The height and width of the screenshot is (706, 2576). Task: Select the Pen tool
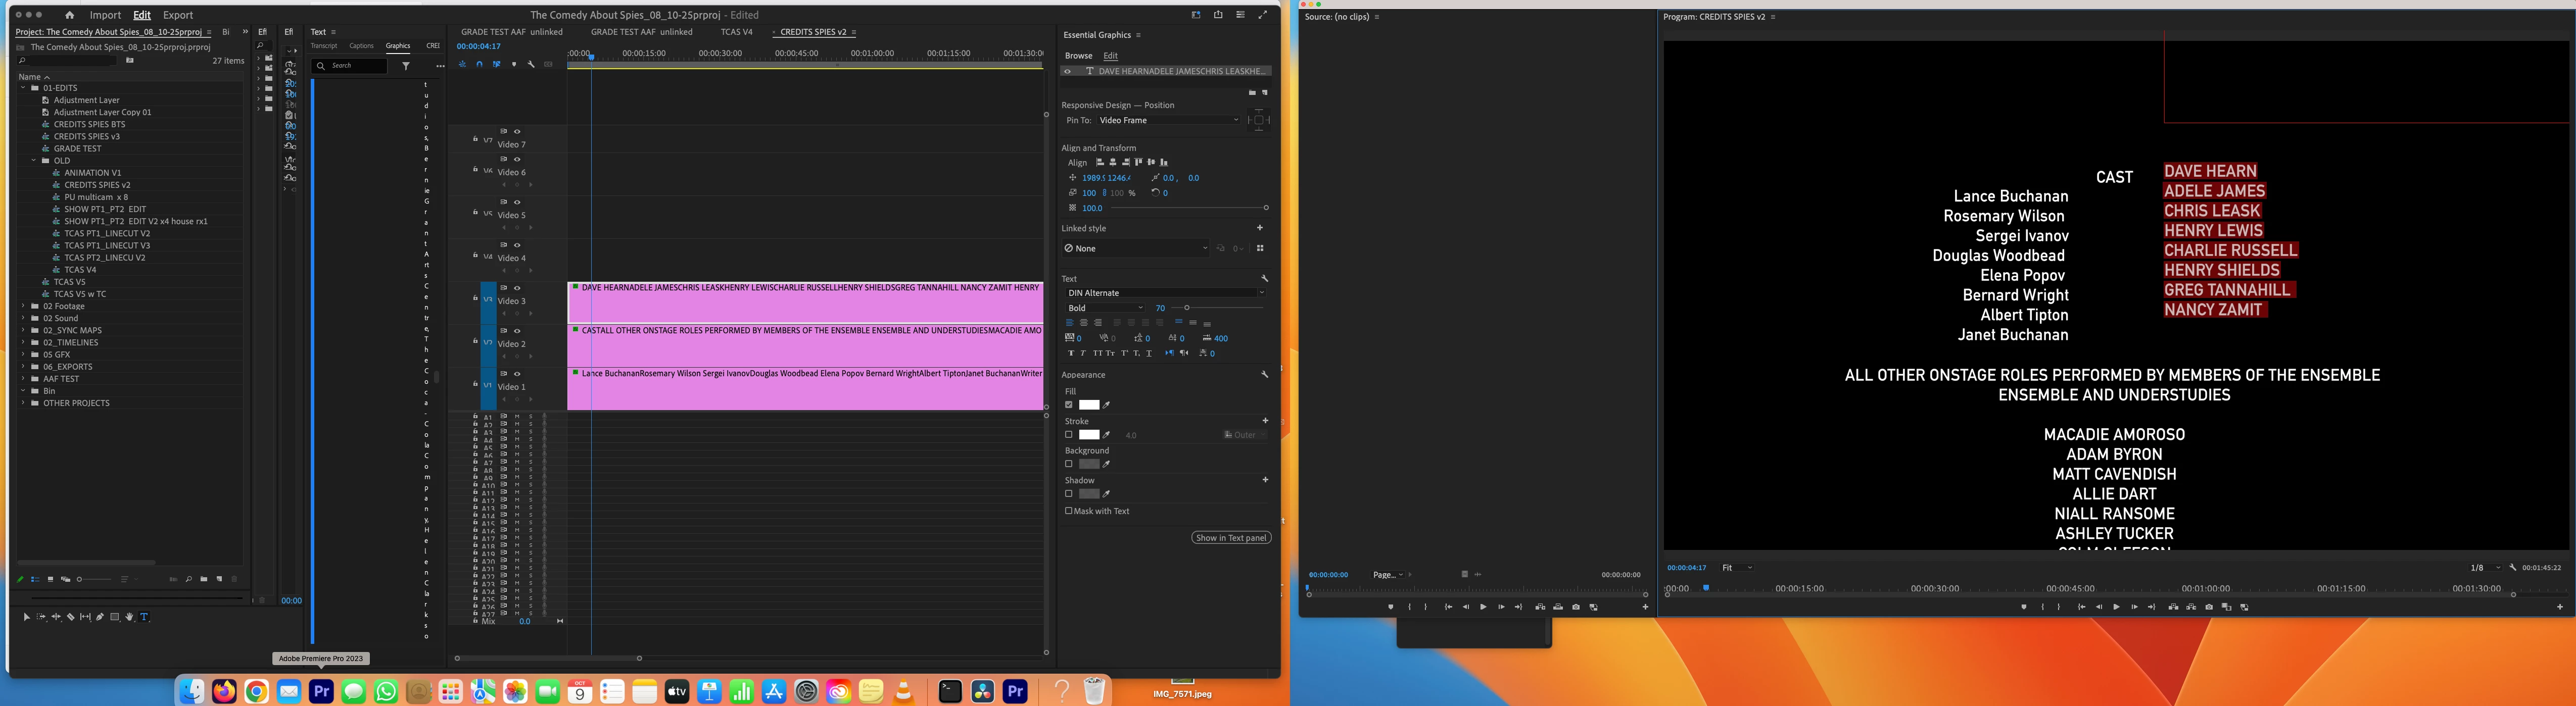[100, 617]
